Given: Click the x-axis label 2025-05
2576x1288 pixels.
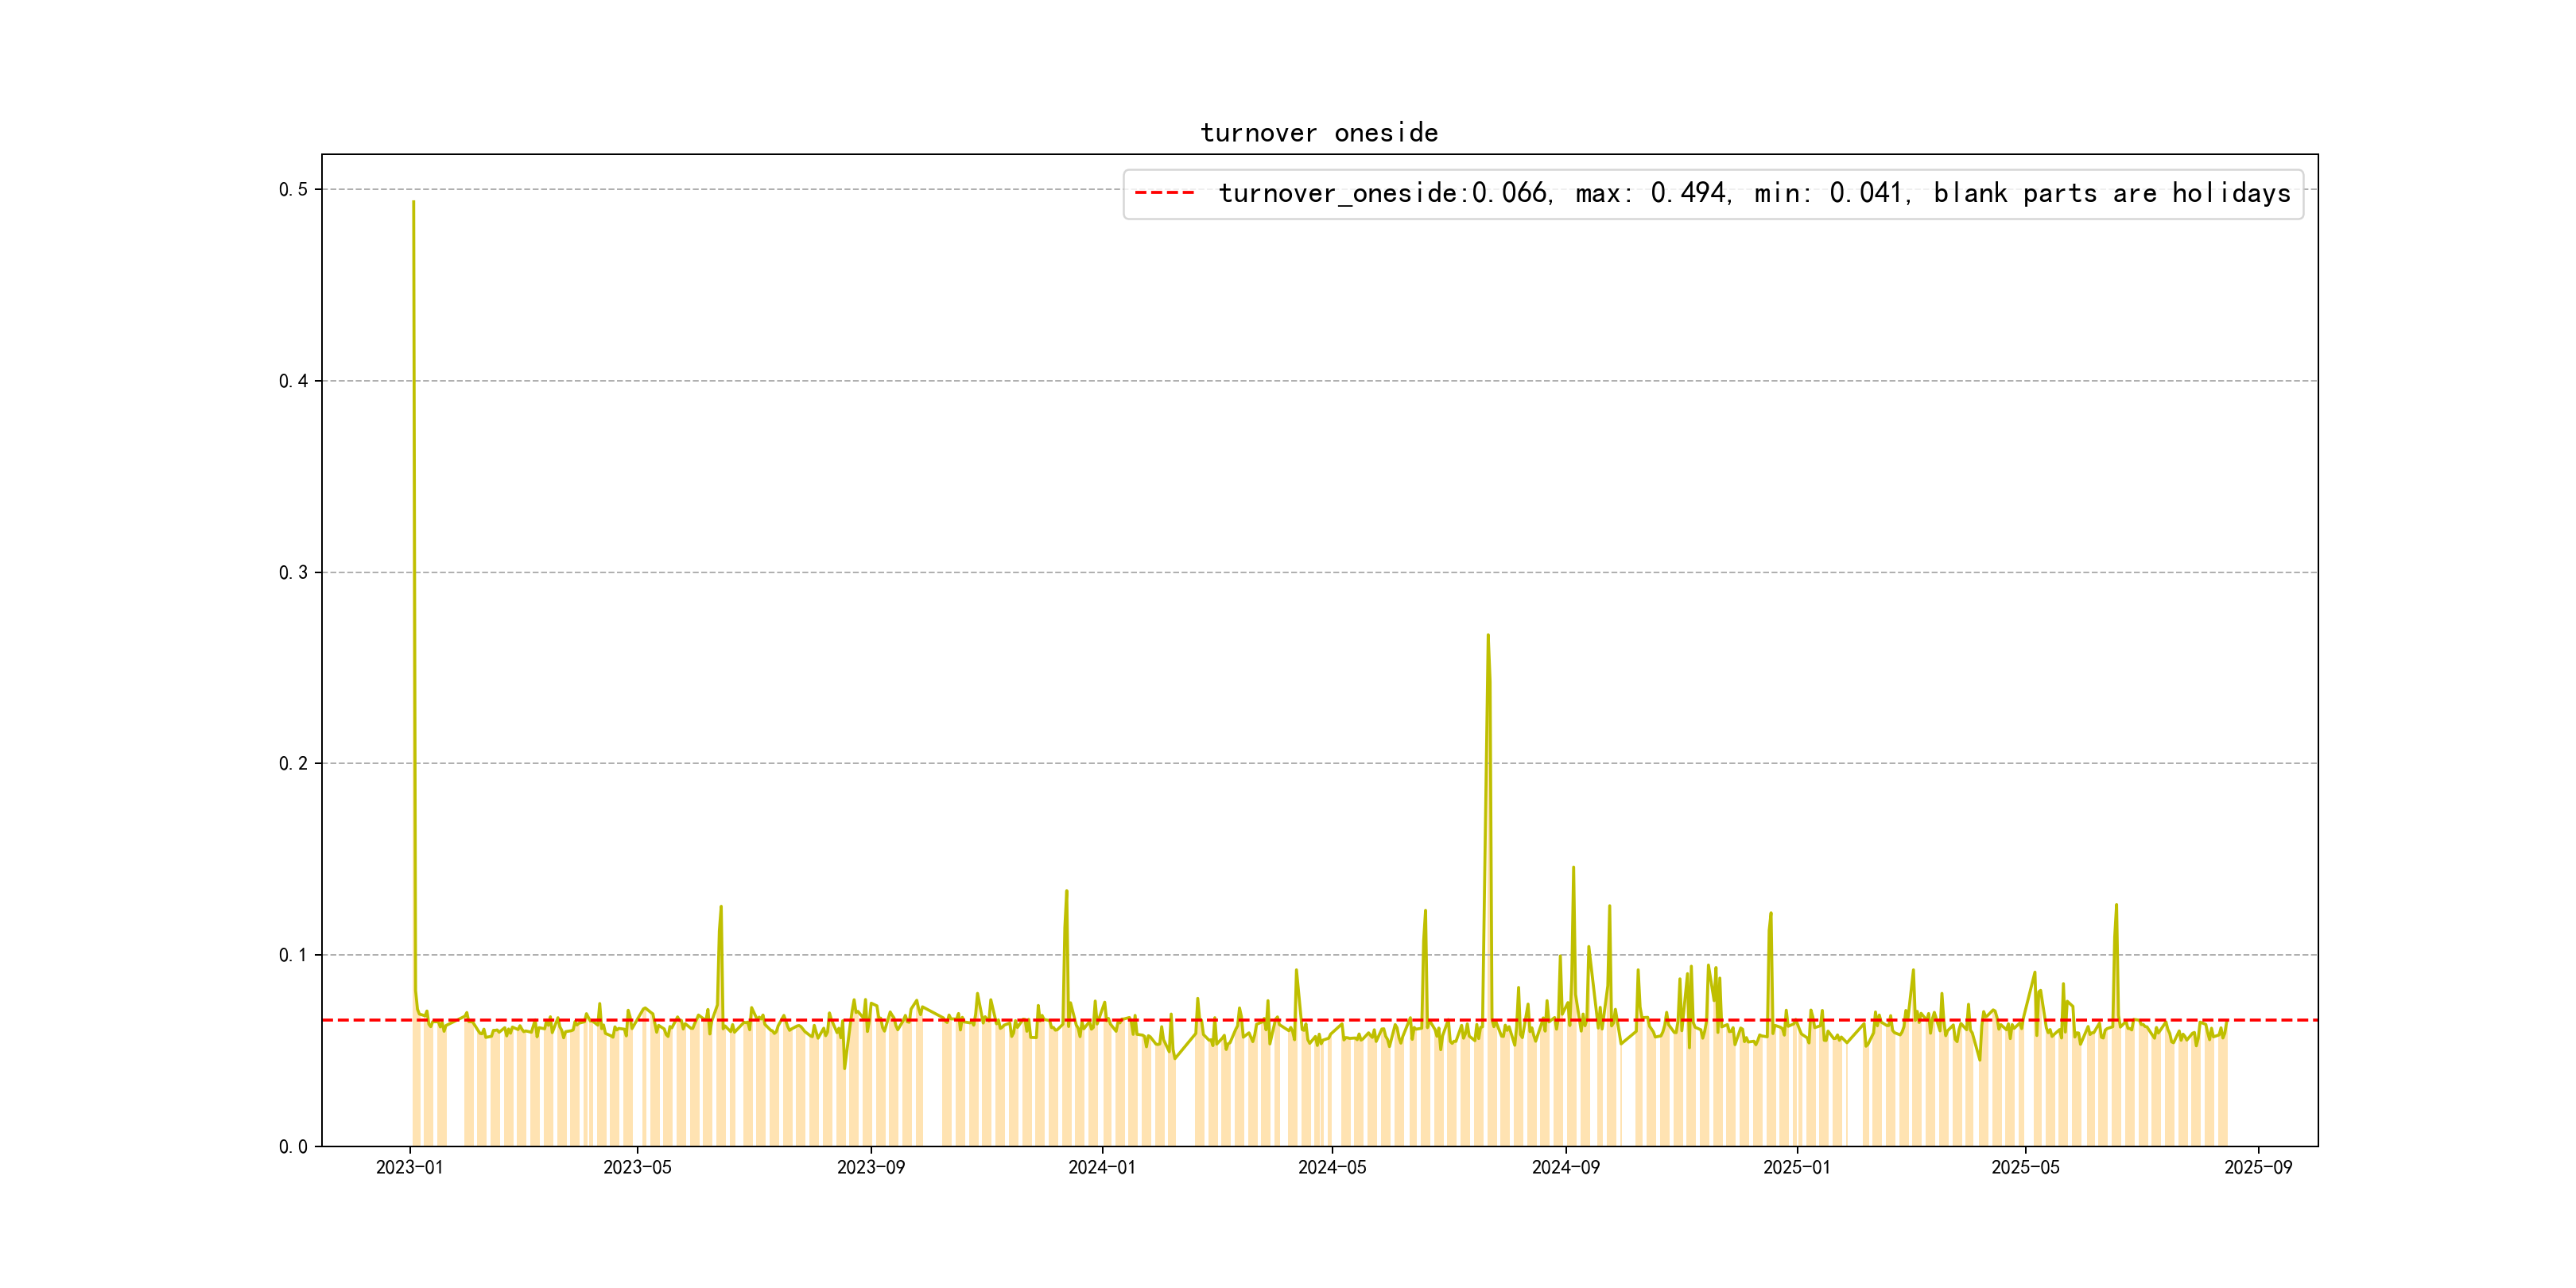Looking at the screenshot, I should (x=2025, y=1167).
